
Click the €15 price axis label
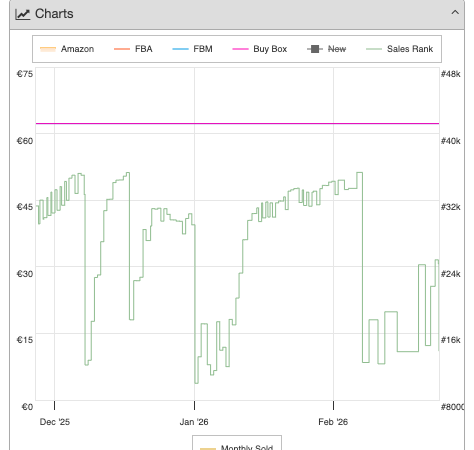(x=25, y=340)
